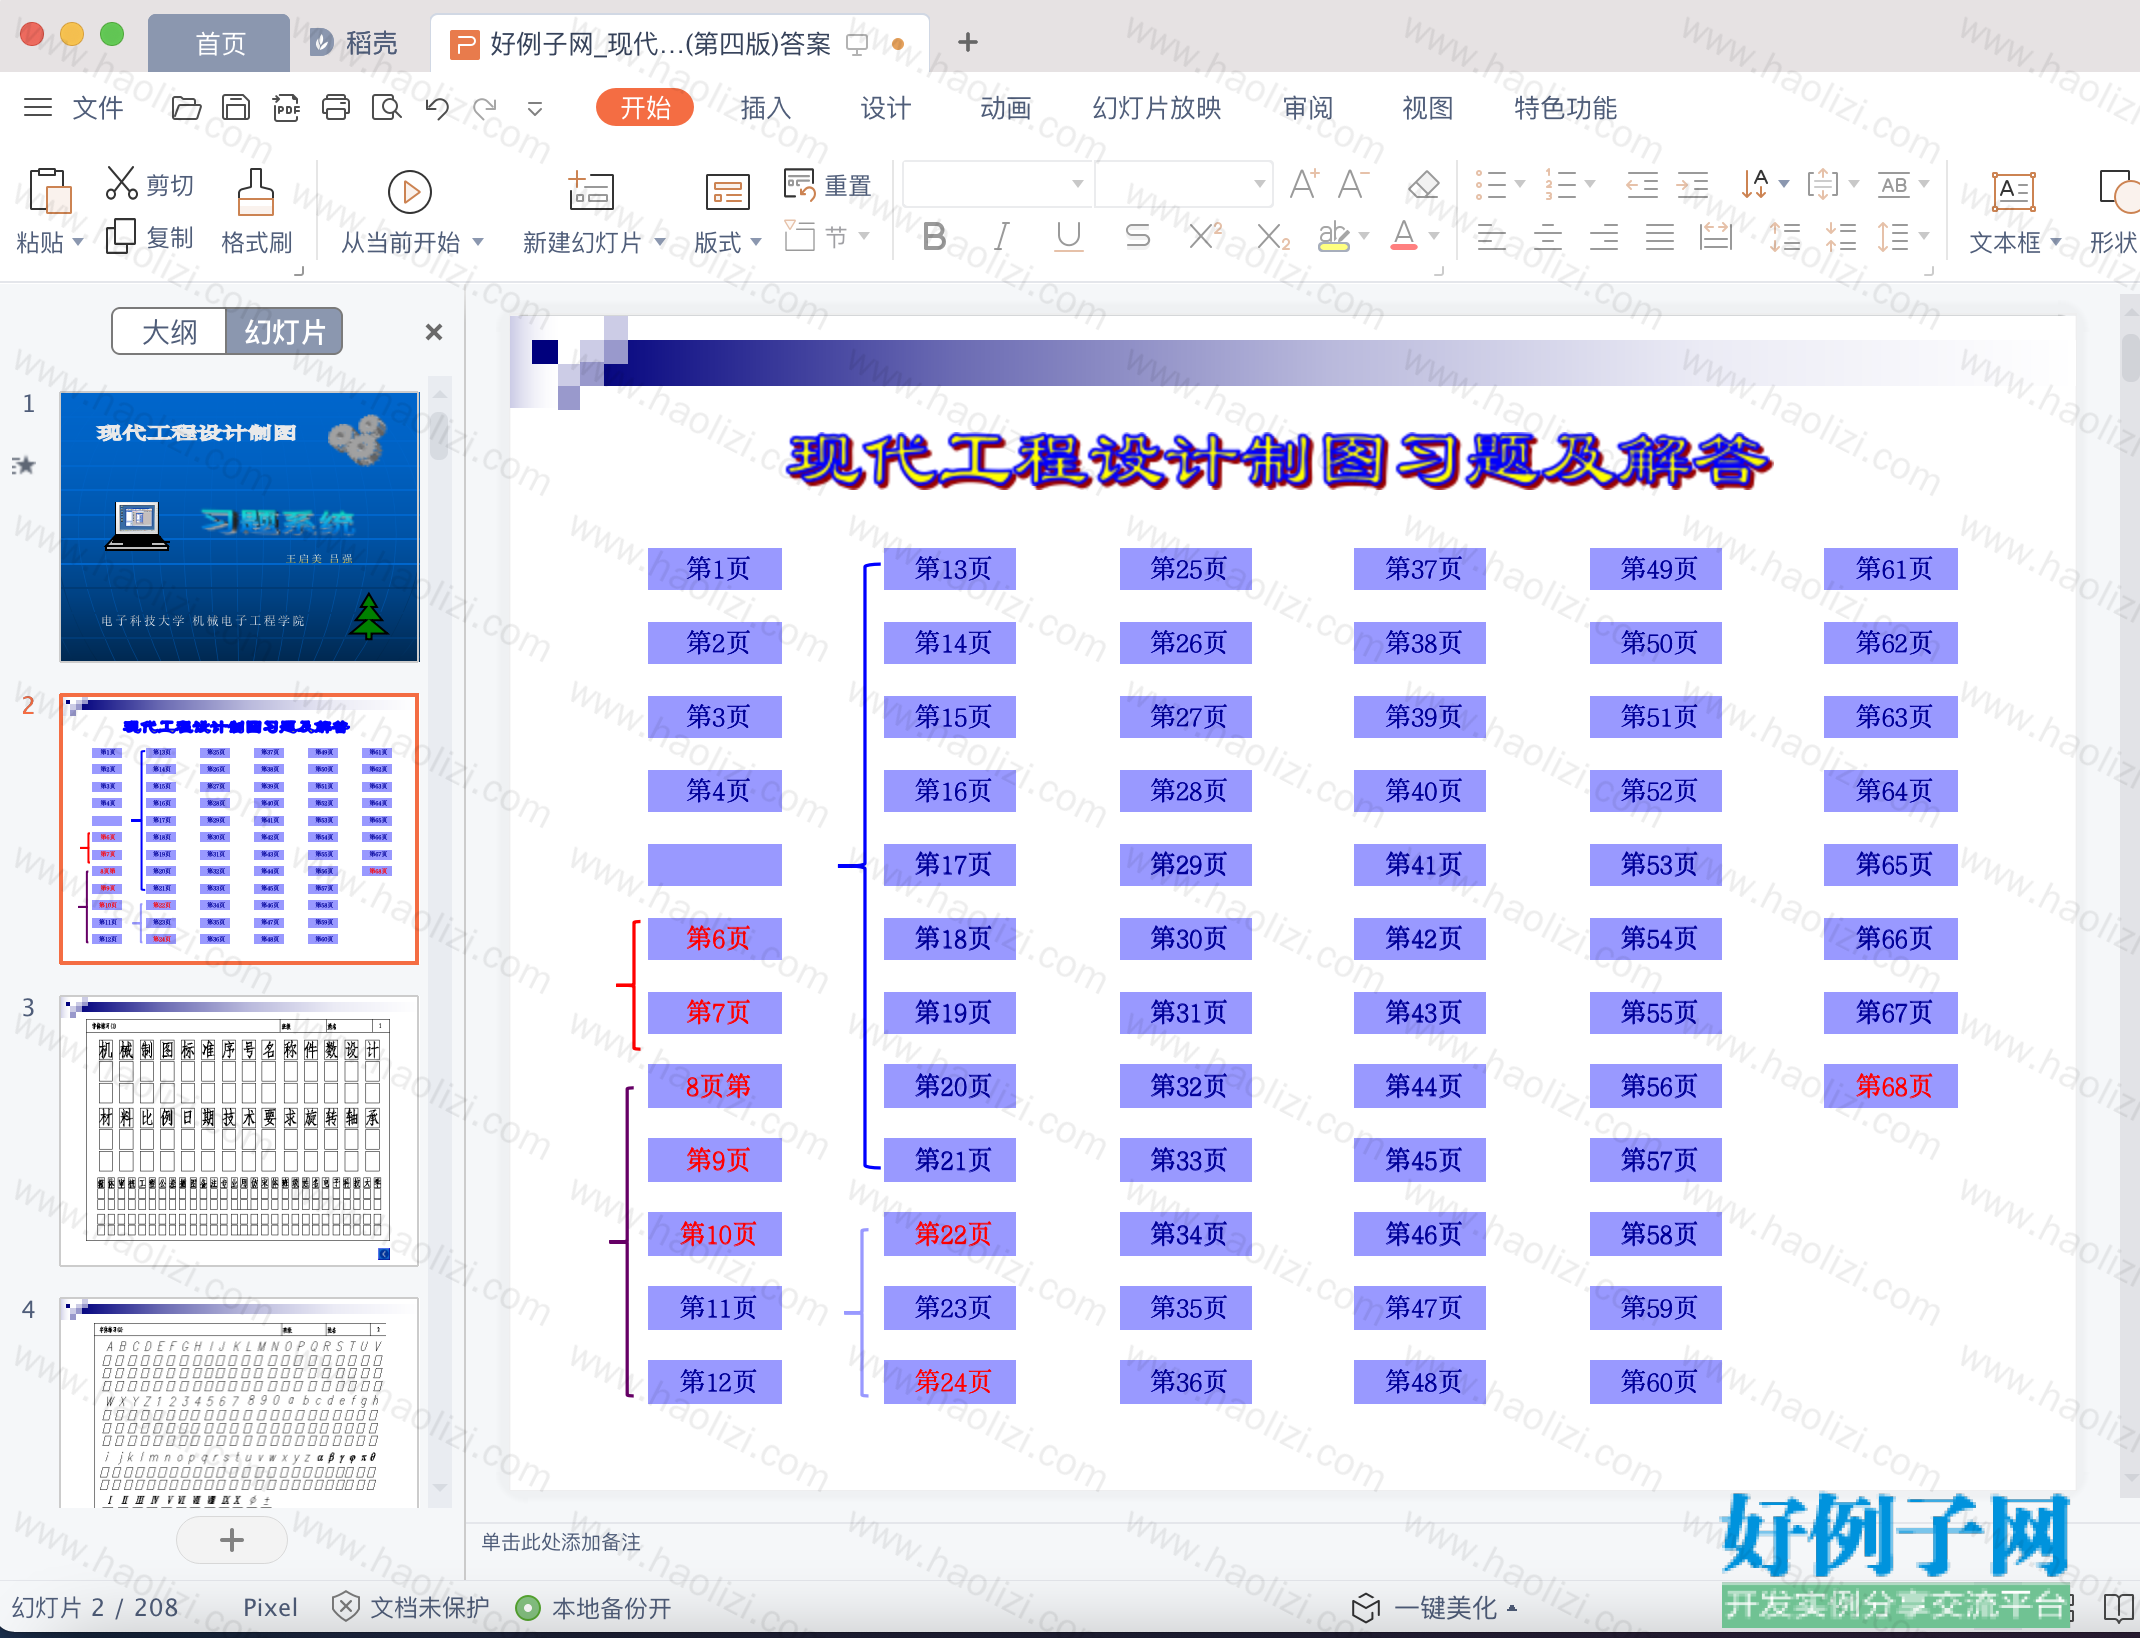Open the Slide Show (幻灯片放映) tab
The image size is (2140, 1638).
(x=1157, y=108)
